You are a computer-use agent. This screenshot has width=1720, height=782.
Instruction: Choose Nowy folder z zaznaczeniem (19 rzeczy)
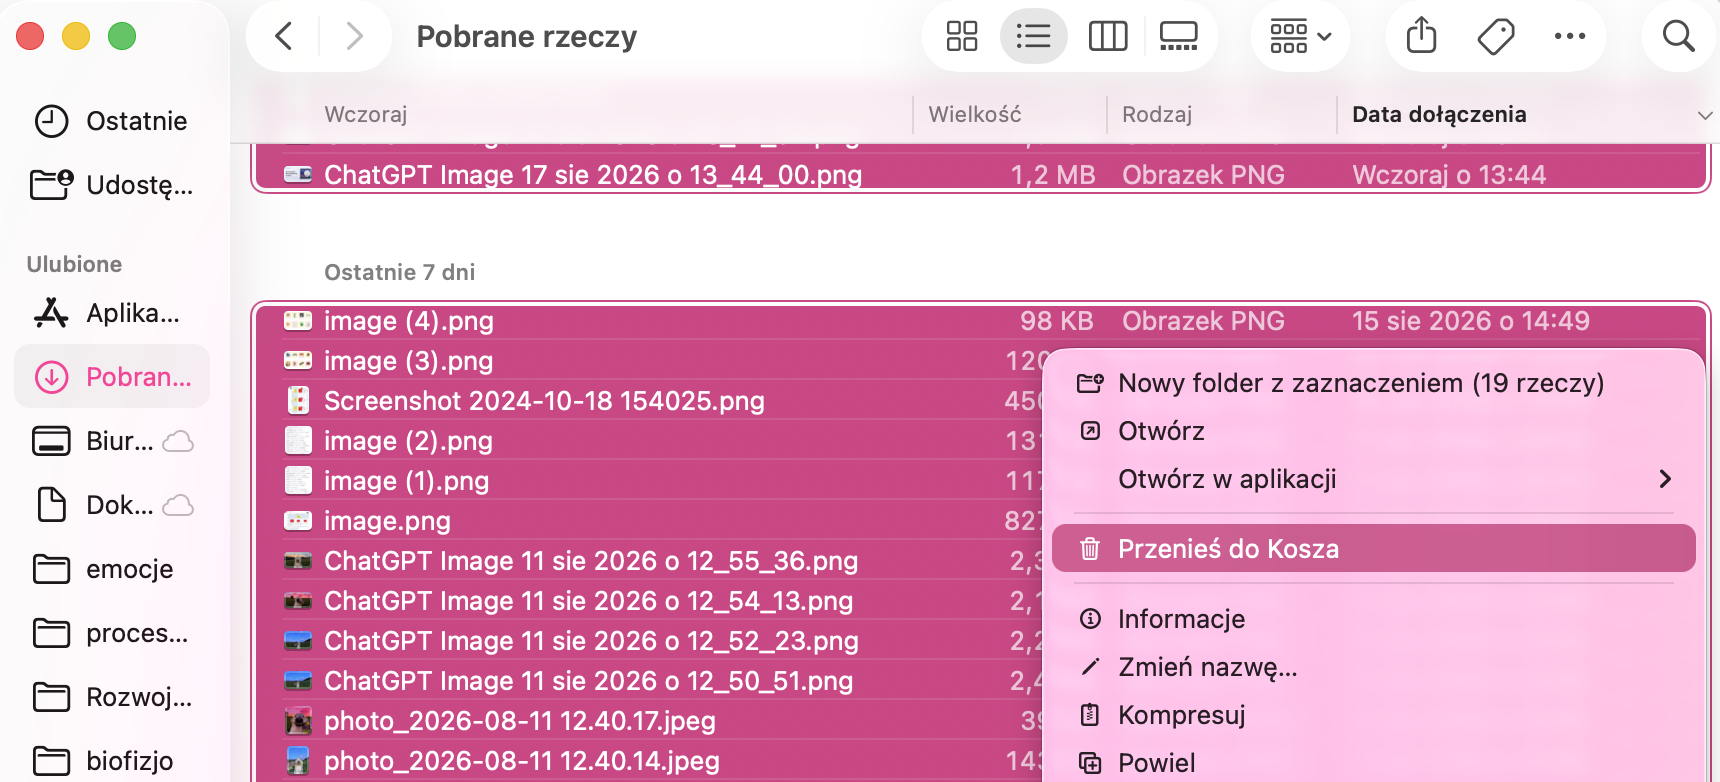pos(1374,383)
